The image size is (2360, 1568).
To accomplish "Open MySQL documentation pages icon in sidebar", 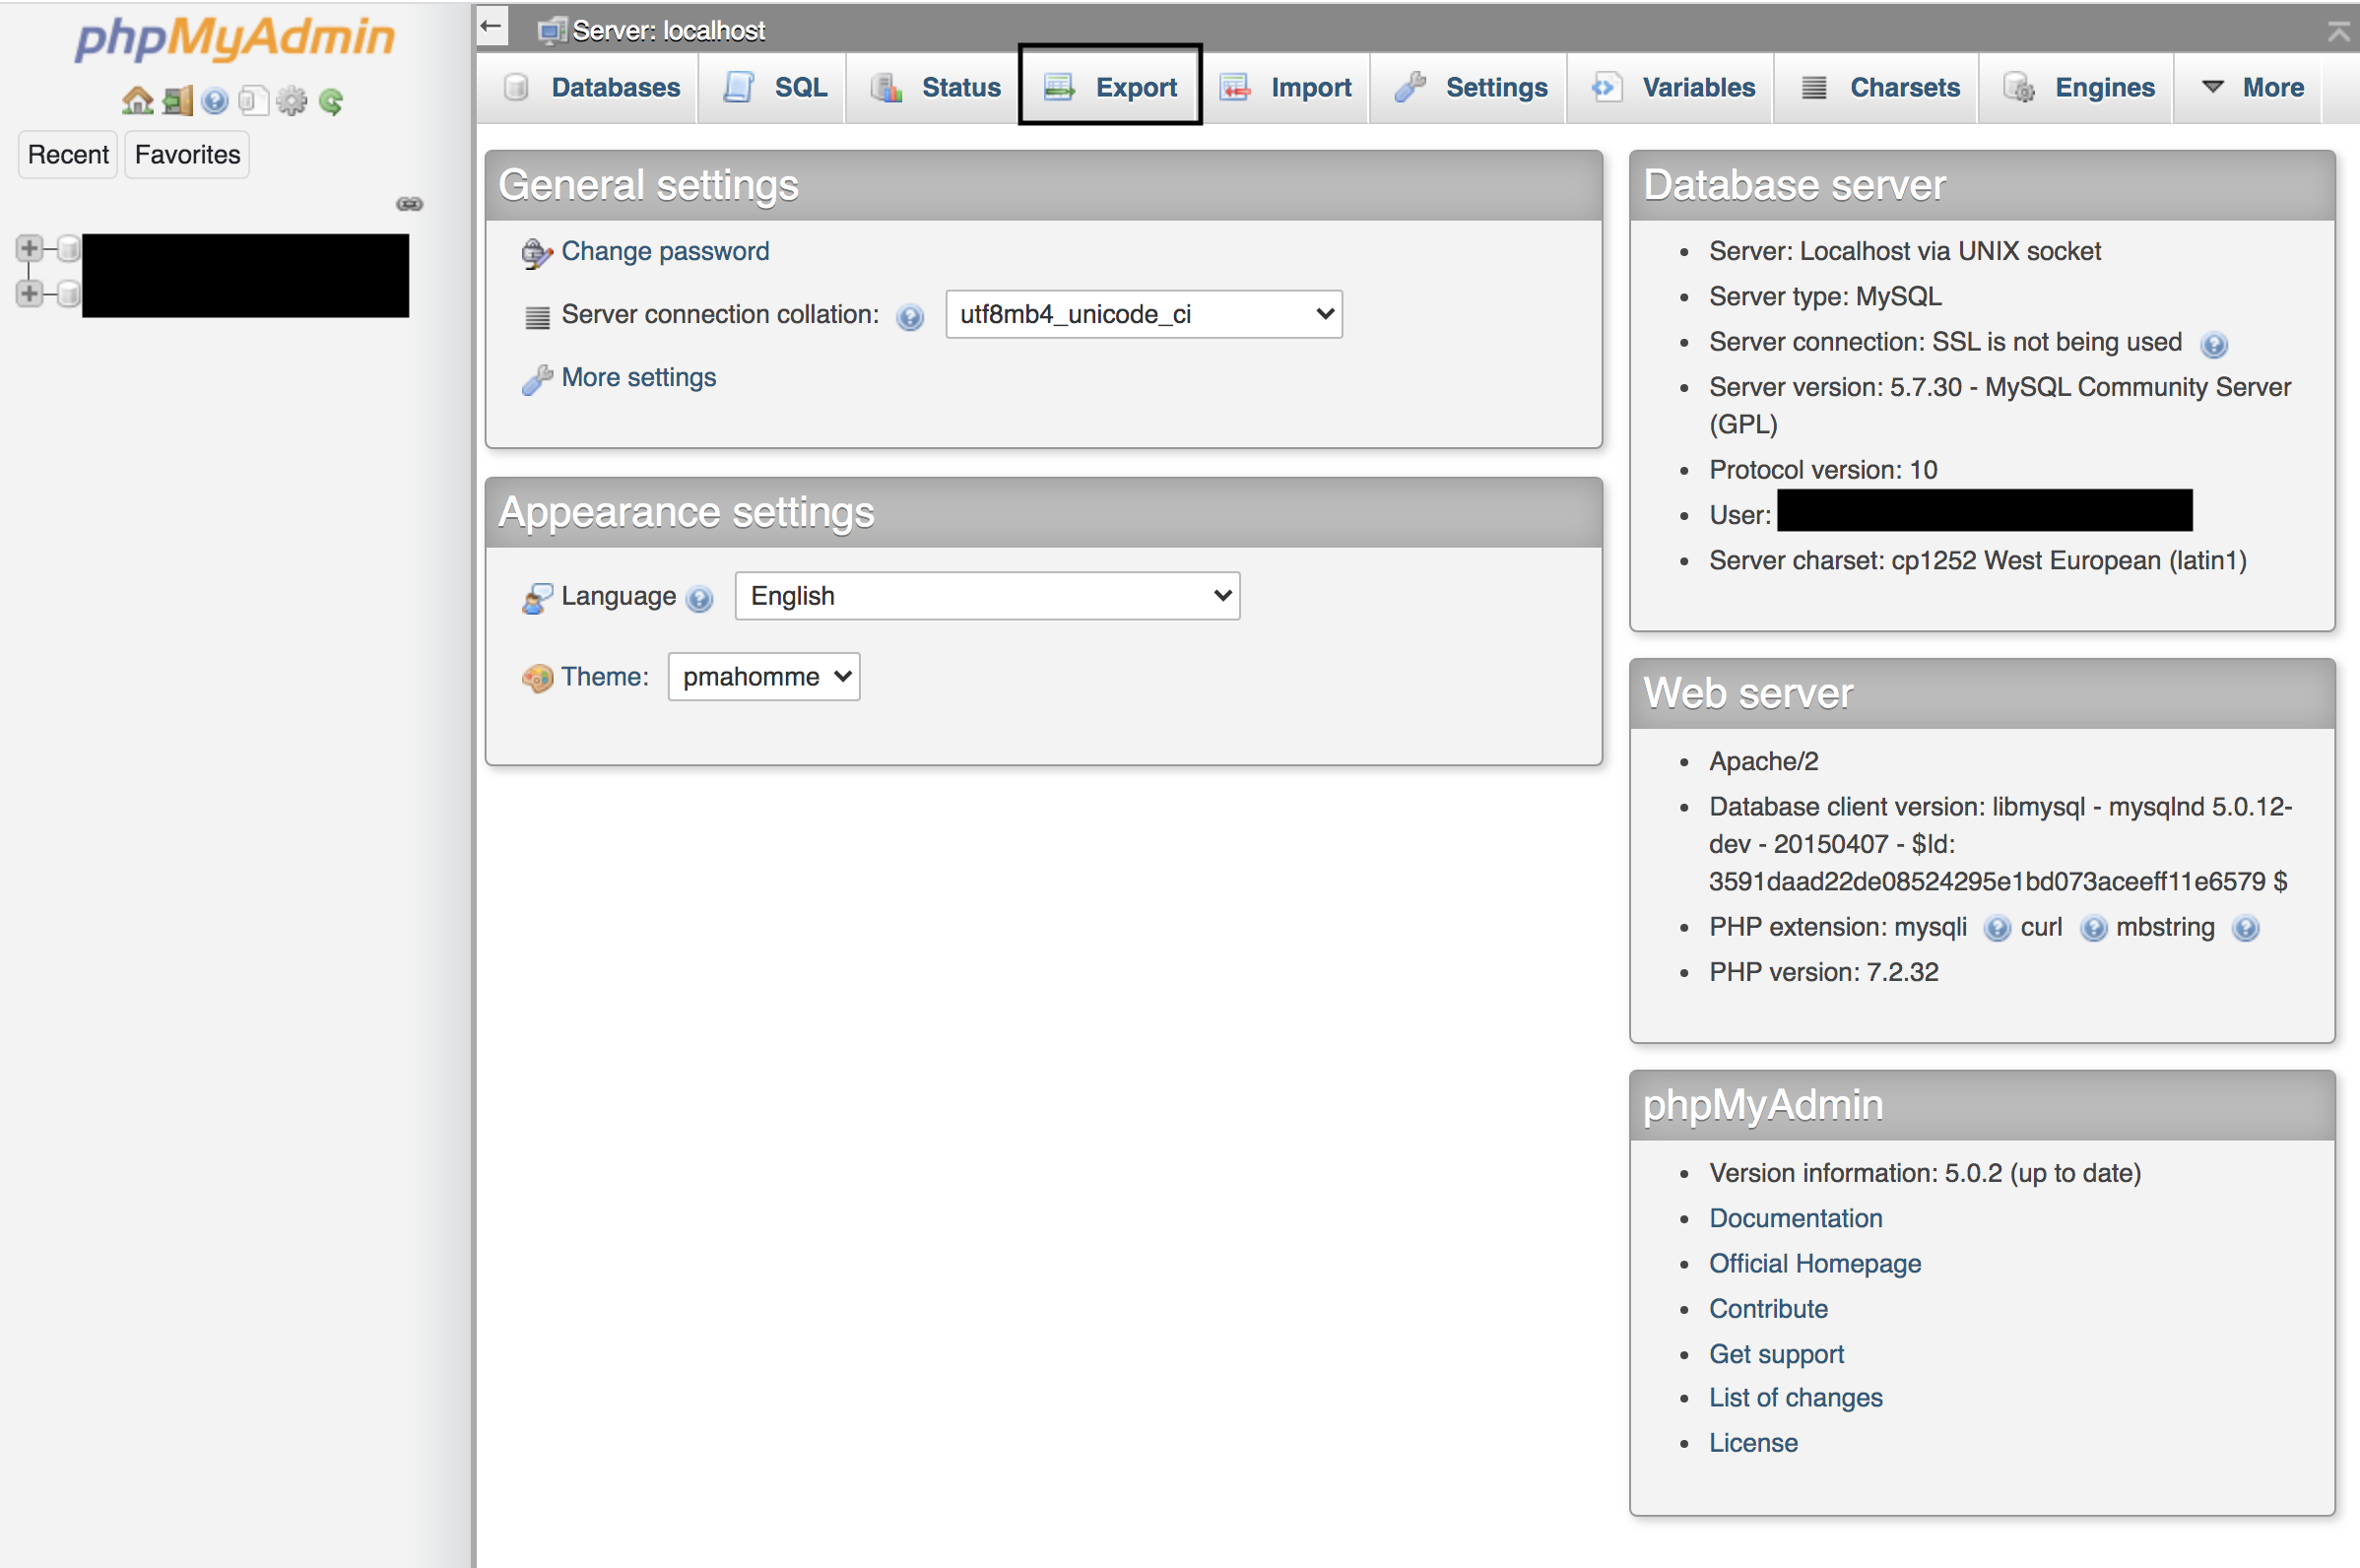I will pos(254,101).
